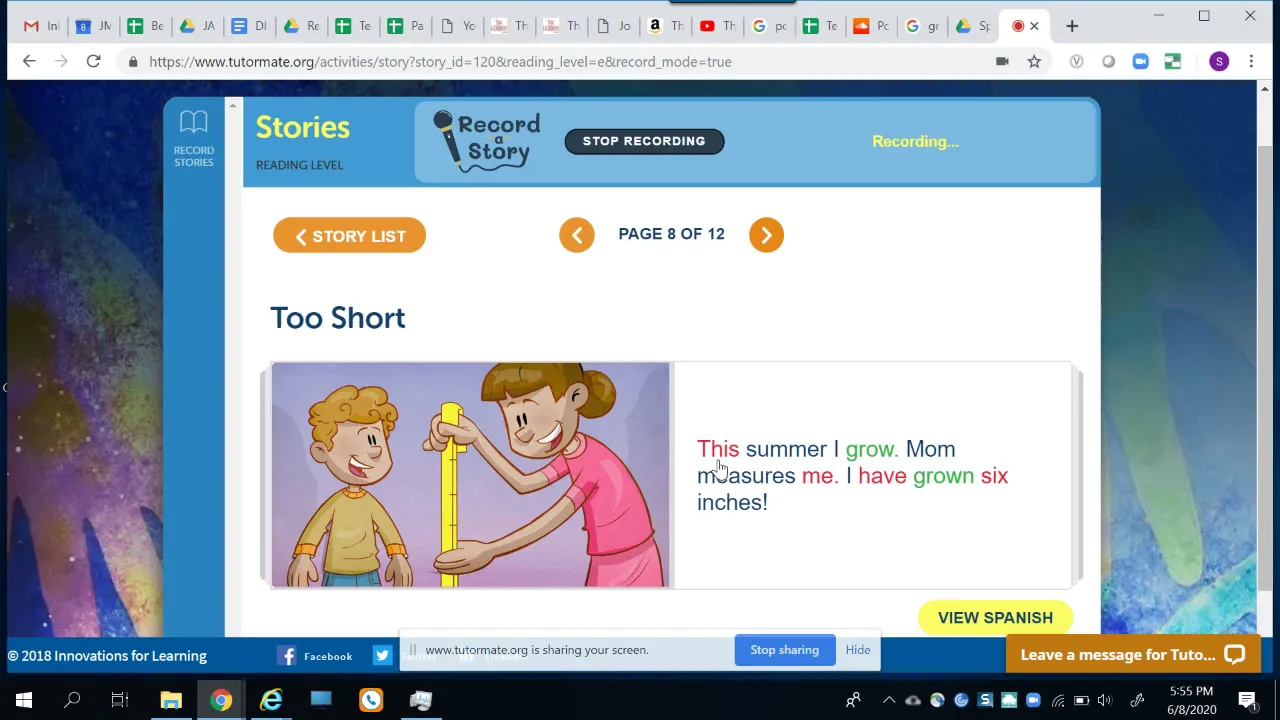The height and width of the screenshot is (720, 1280).
Task: Open the chat bubble icon for messages
Action: pos(1235,655)
